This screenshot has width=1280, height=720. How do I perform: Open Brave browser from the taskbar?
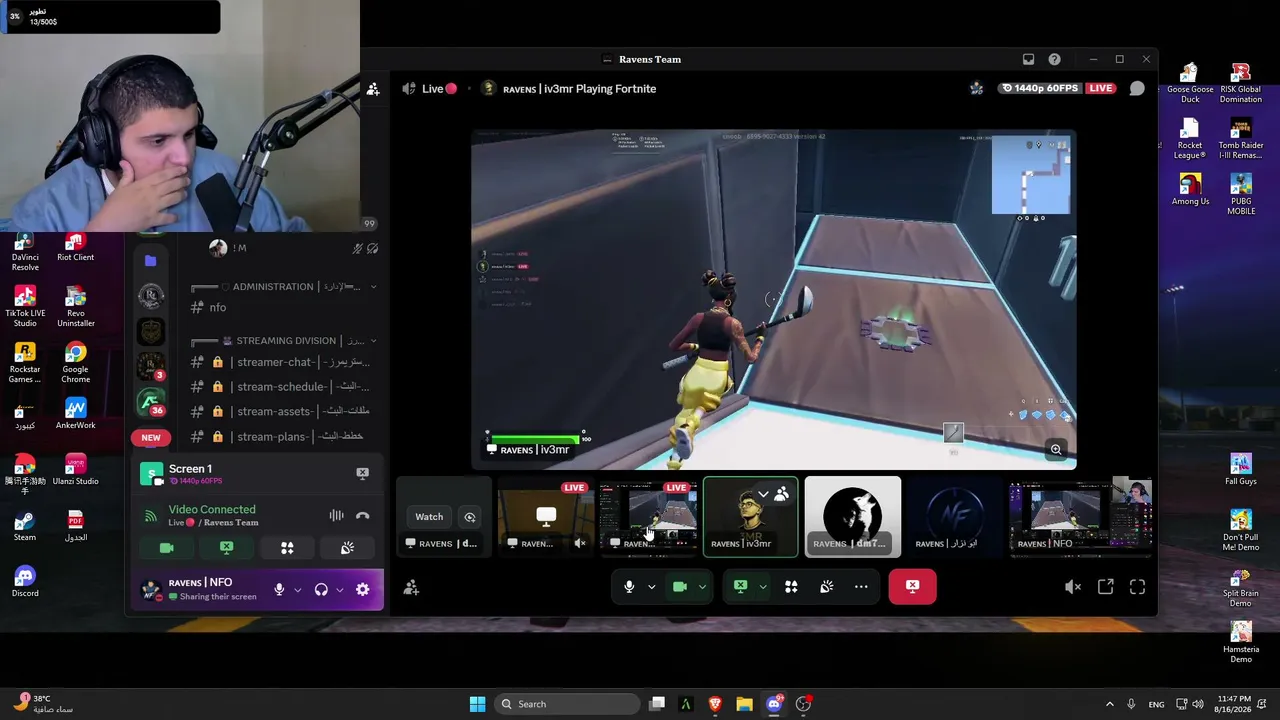tap(715, 704)
